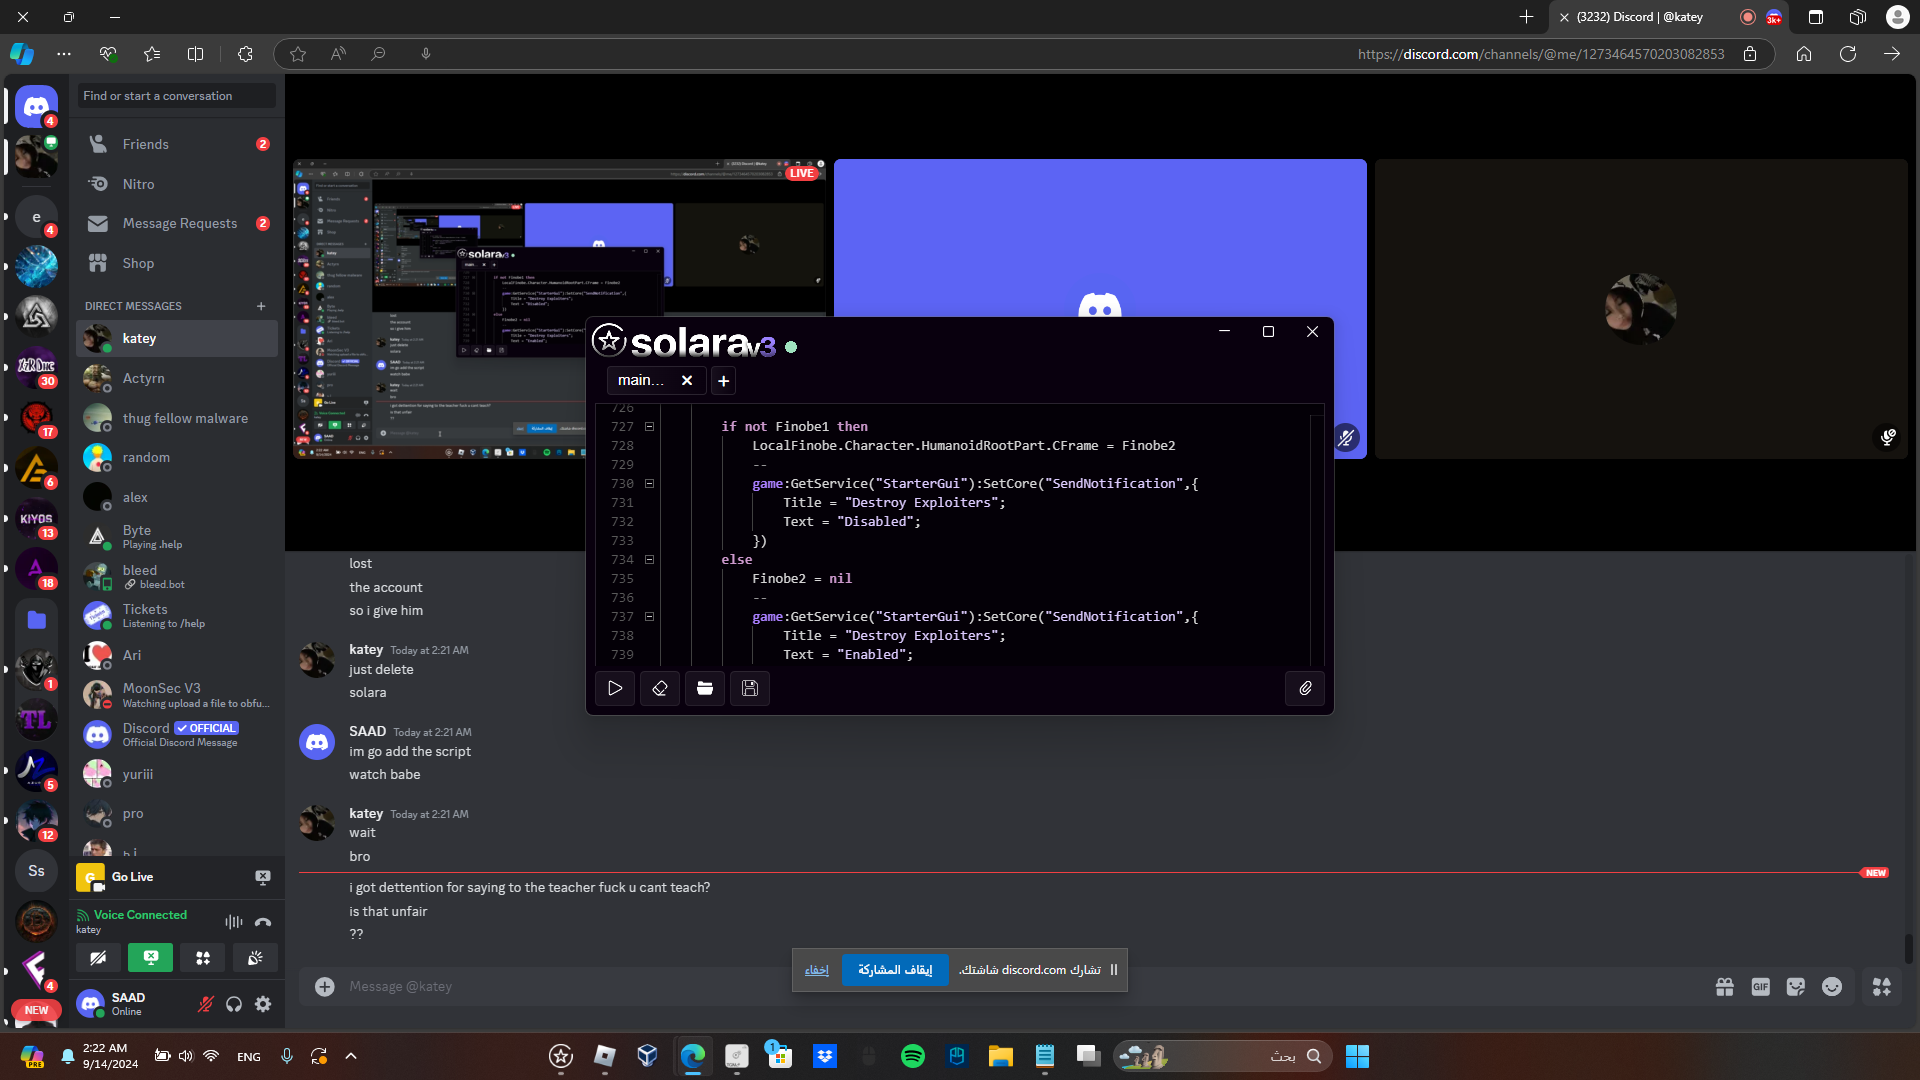Open the Discord Shop

(177, 263)
